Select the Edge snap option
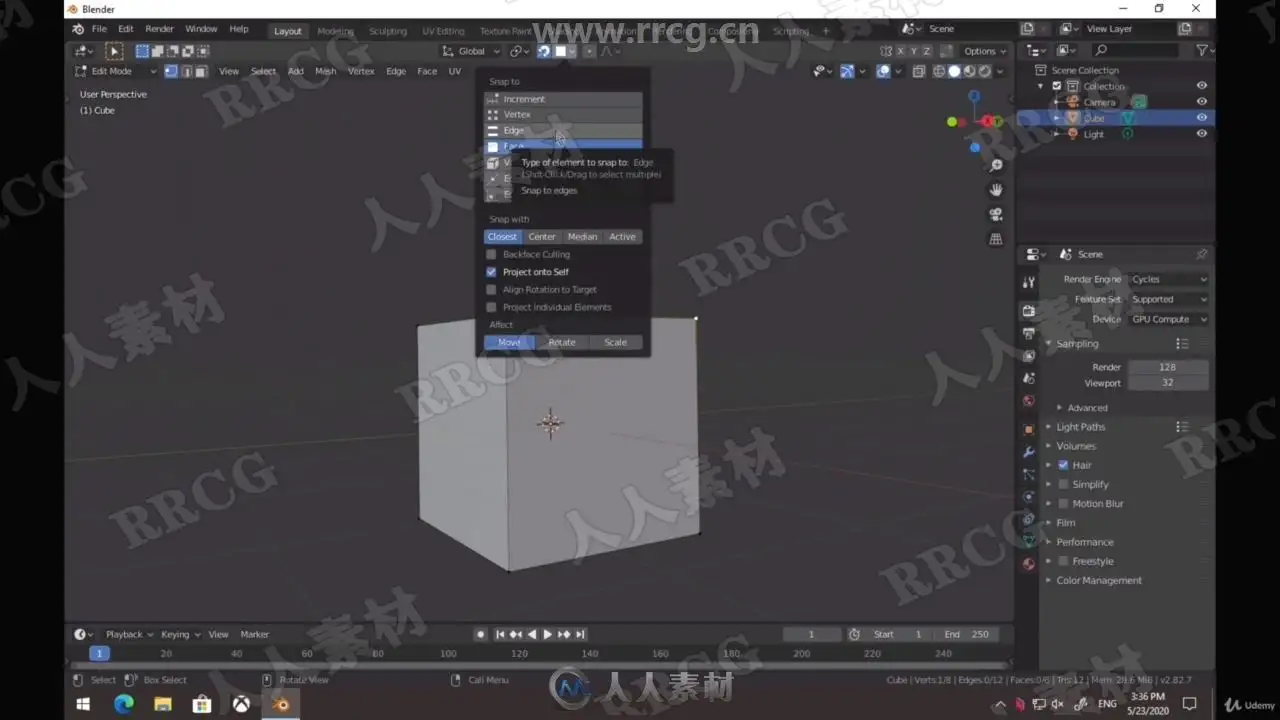Image resolution: width=1280 pixels, height=720 pixels. [563, 131]
